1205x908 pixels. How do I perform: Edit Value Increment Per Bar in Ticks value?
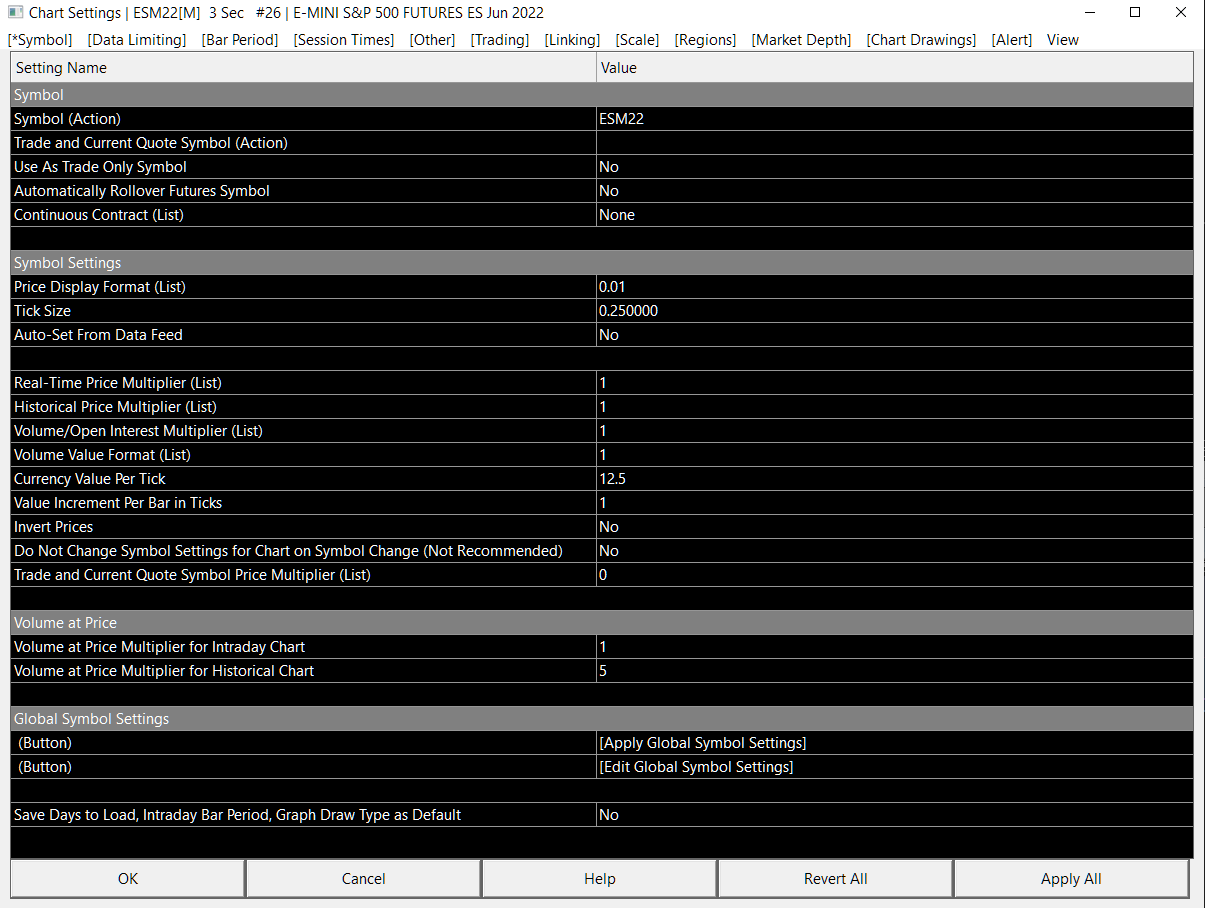[894, 503]
